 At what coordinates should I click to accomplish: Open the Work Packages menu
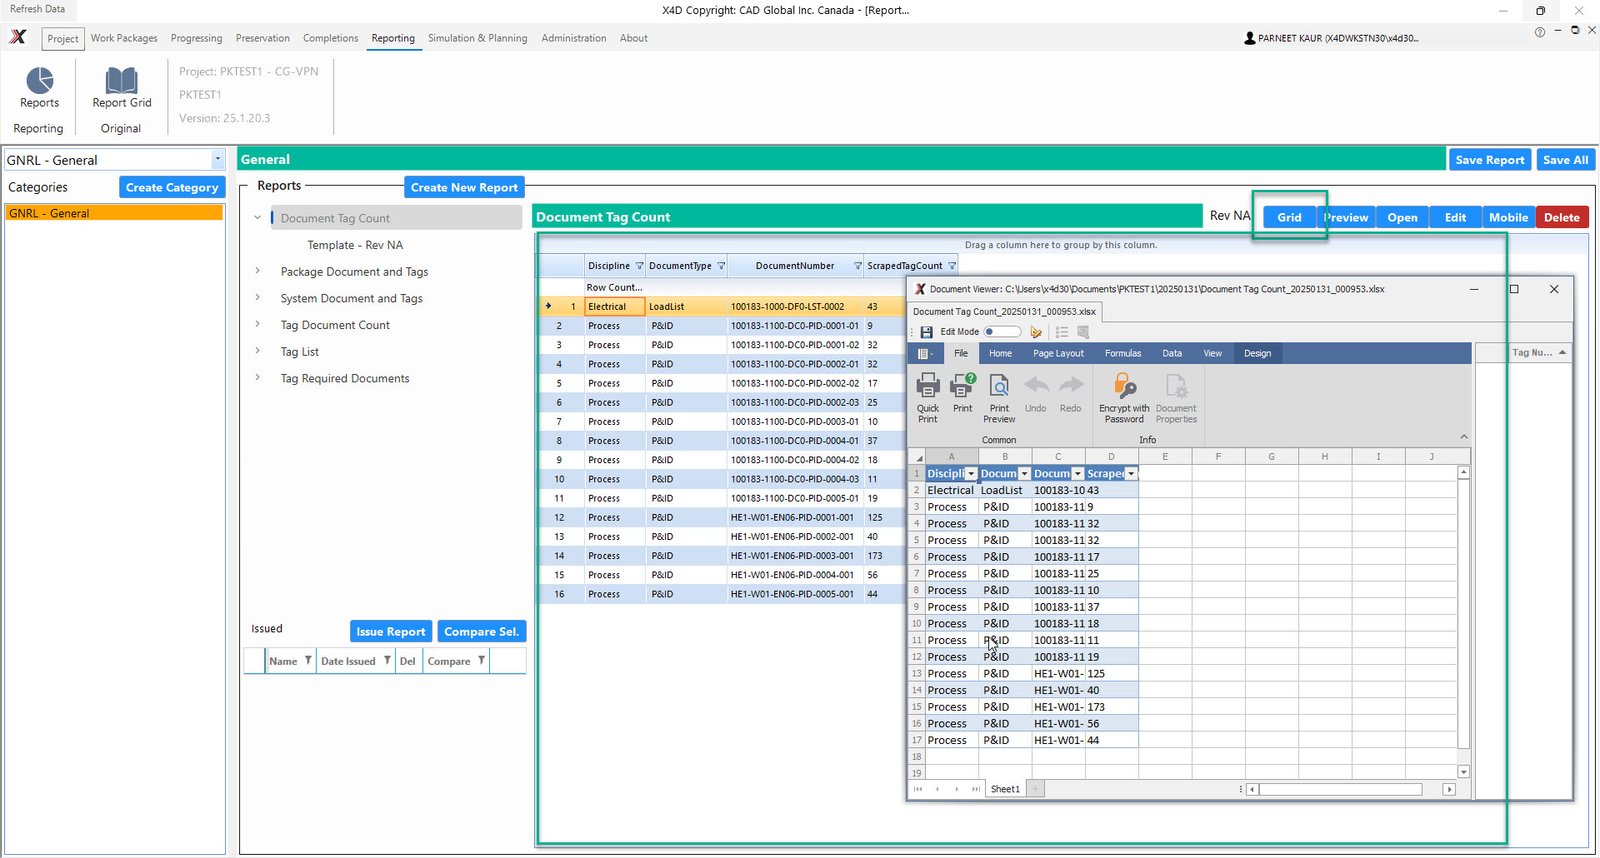point(124,38)
